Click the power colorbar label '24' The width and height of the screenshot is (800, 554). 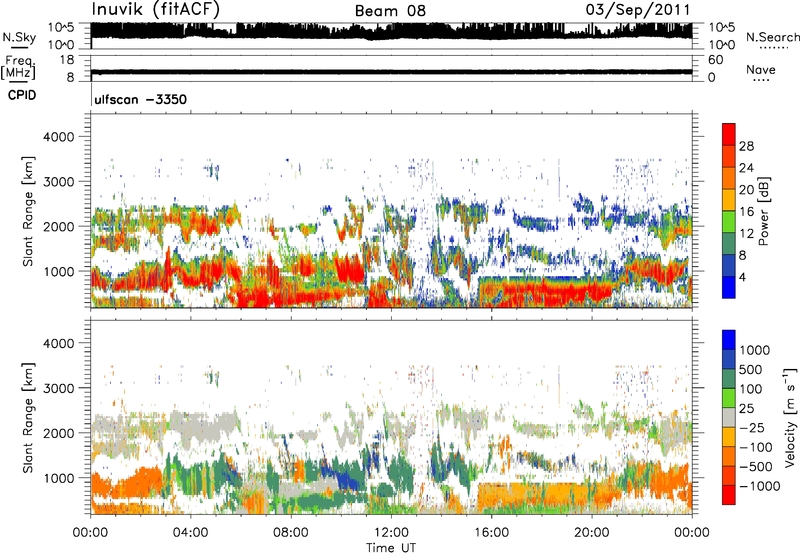click(746, 168)
